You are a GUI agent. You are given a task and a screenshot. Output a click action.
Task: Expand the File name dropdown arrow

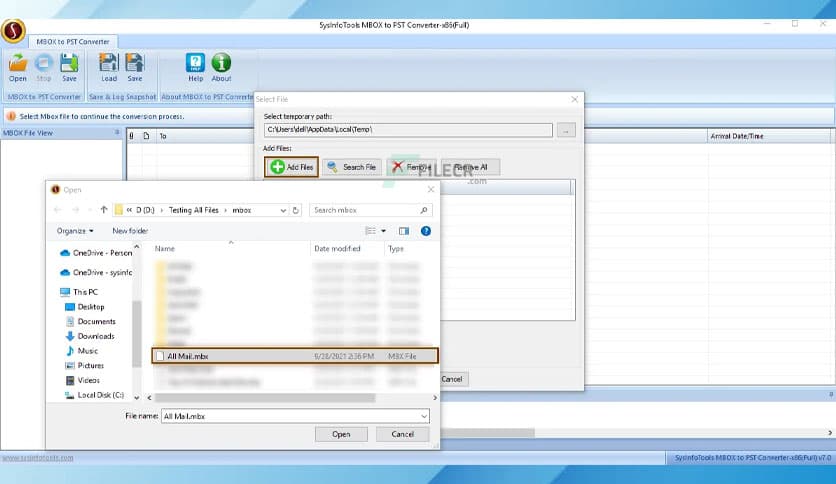[424, 416]
